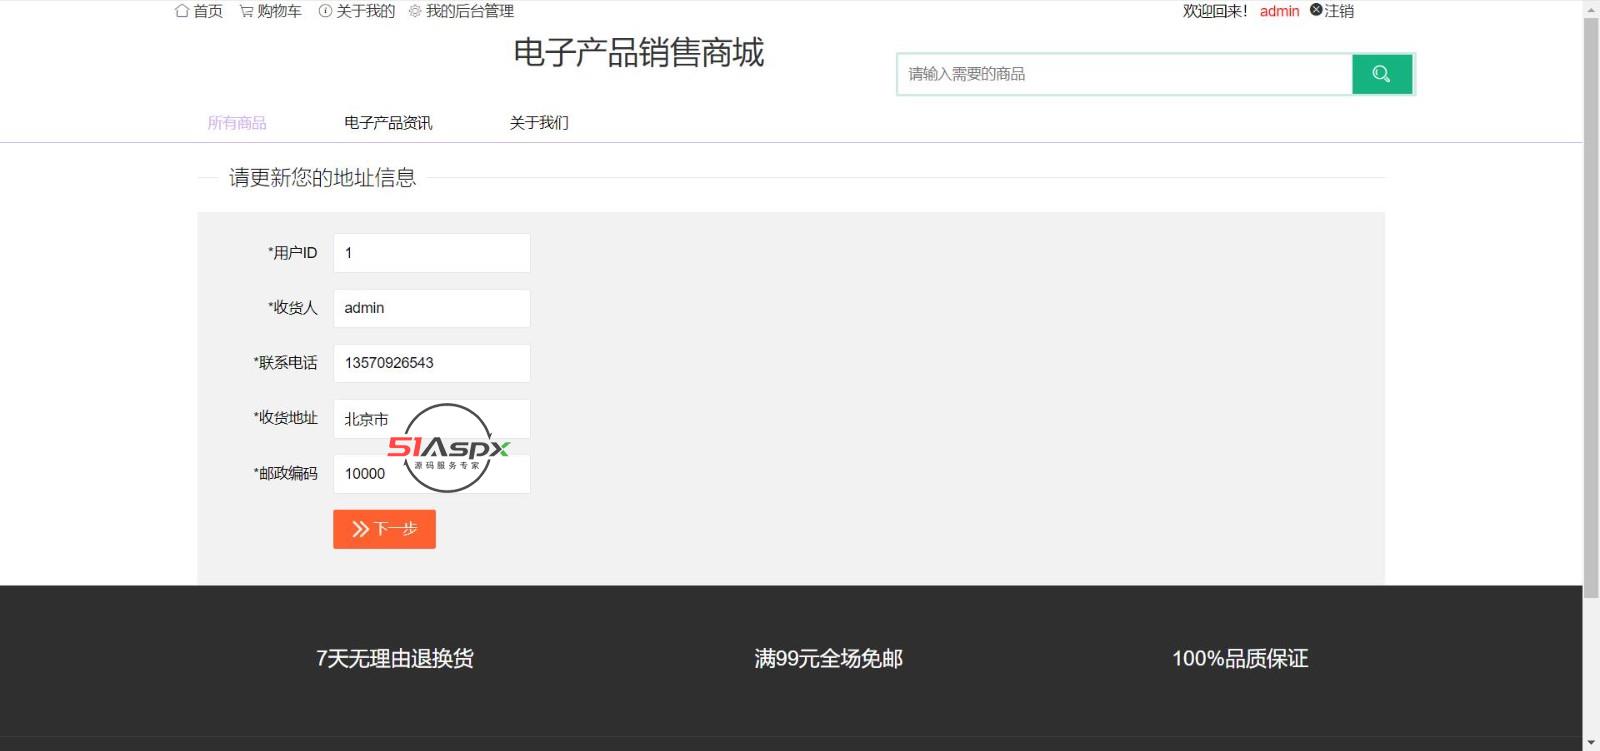Open the 首页 link
Screen dimensions: 1600x751
208,11
